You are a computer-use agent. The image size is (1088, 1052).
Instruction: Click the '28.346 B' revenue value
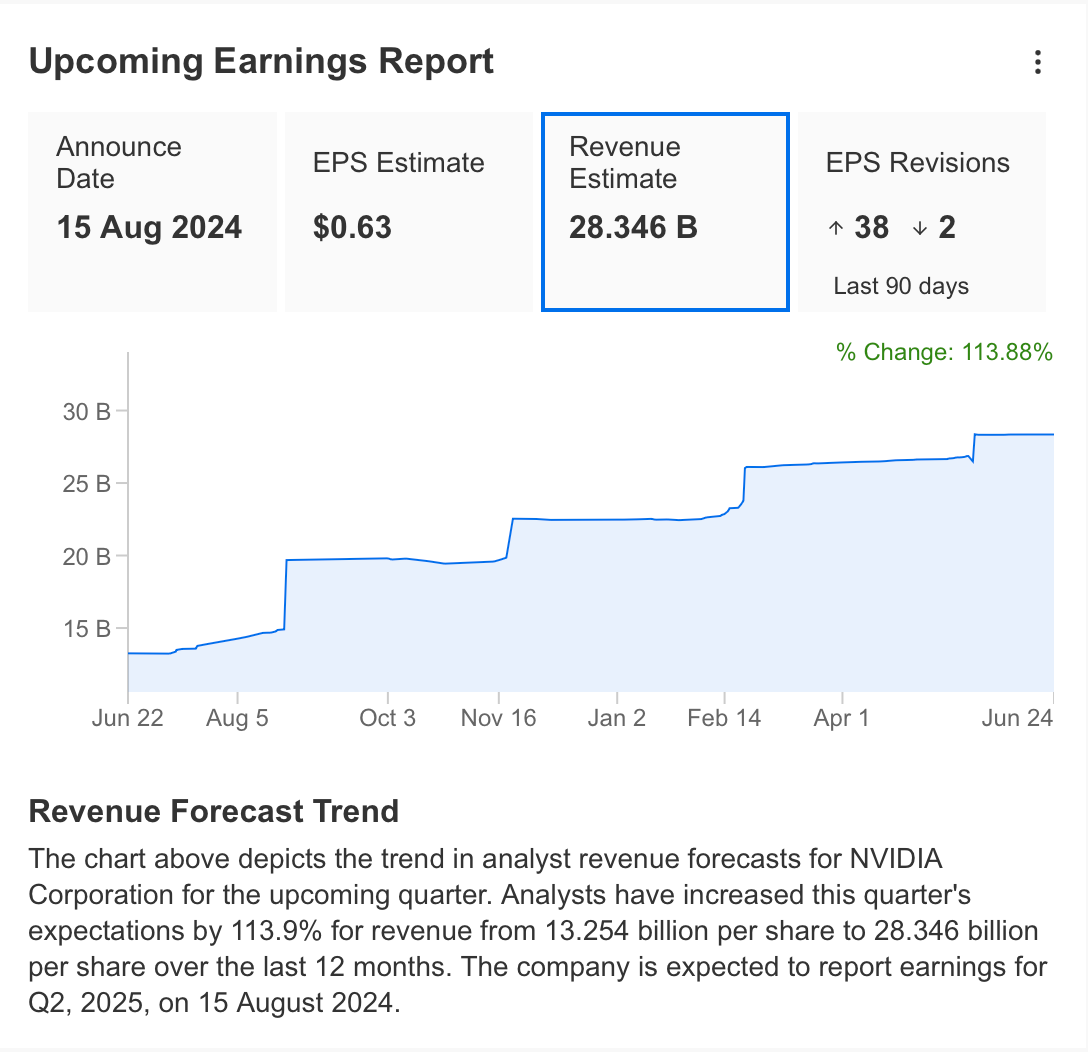click(x=634, y=228)
